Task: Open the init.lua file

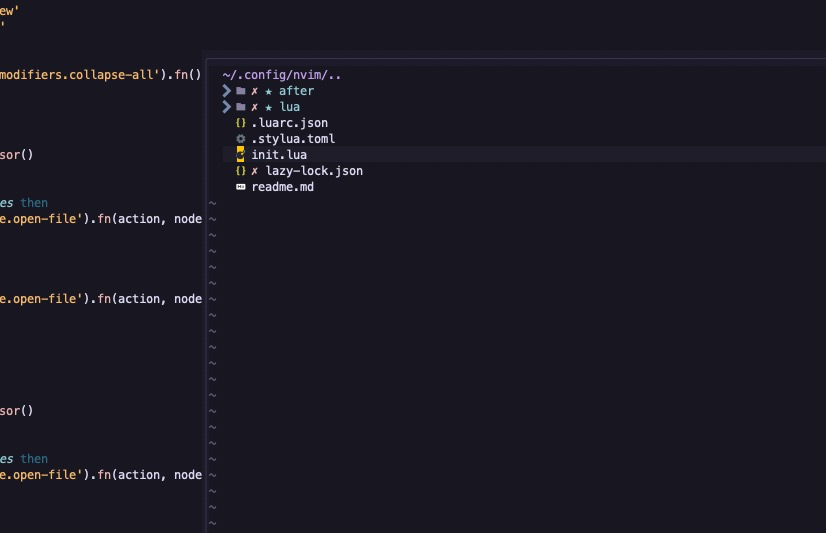Action: tap(279, 155)
